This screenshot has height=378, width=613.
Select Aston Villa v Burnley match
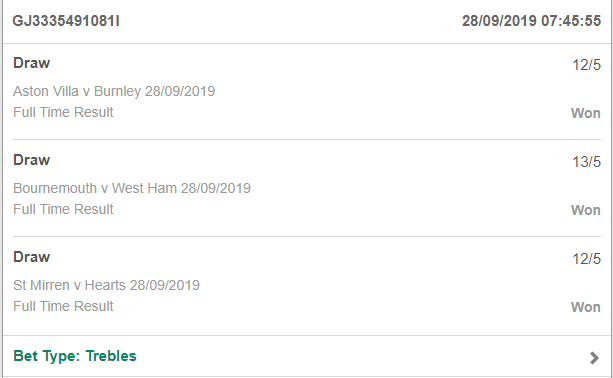click(114, 91)
